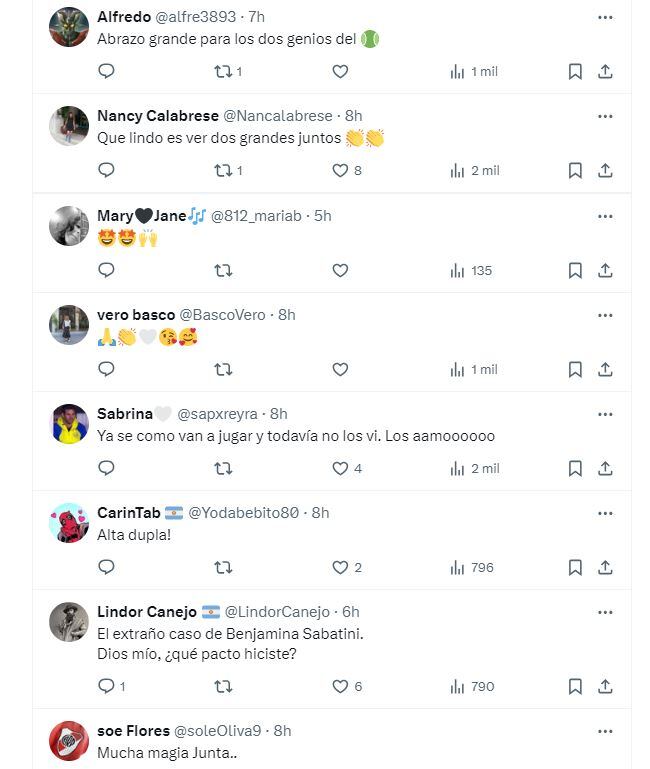Like Sabrina's tweet about Los aamoooooo
This screenshot has height=769, width=650.
click(340, 468)
